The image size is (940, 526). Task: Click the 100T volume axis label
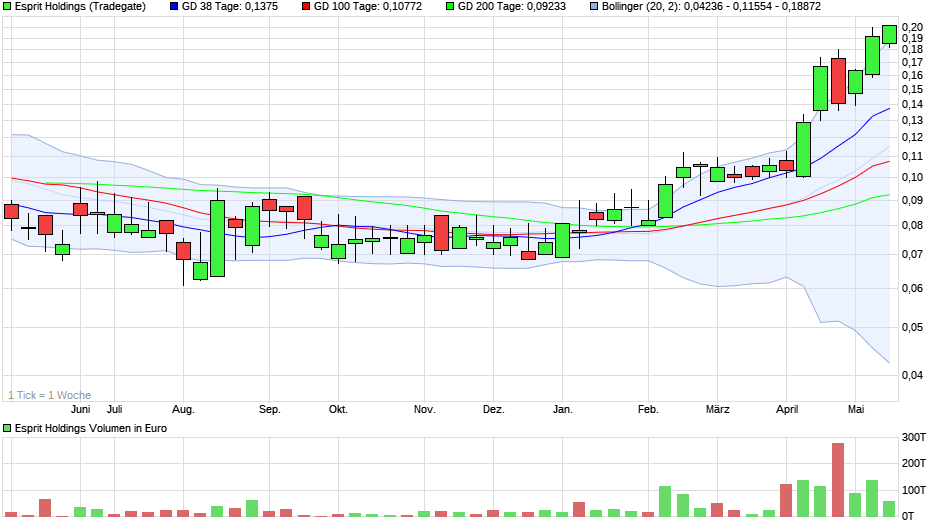coord(914,490)
